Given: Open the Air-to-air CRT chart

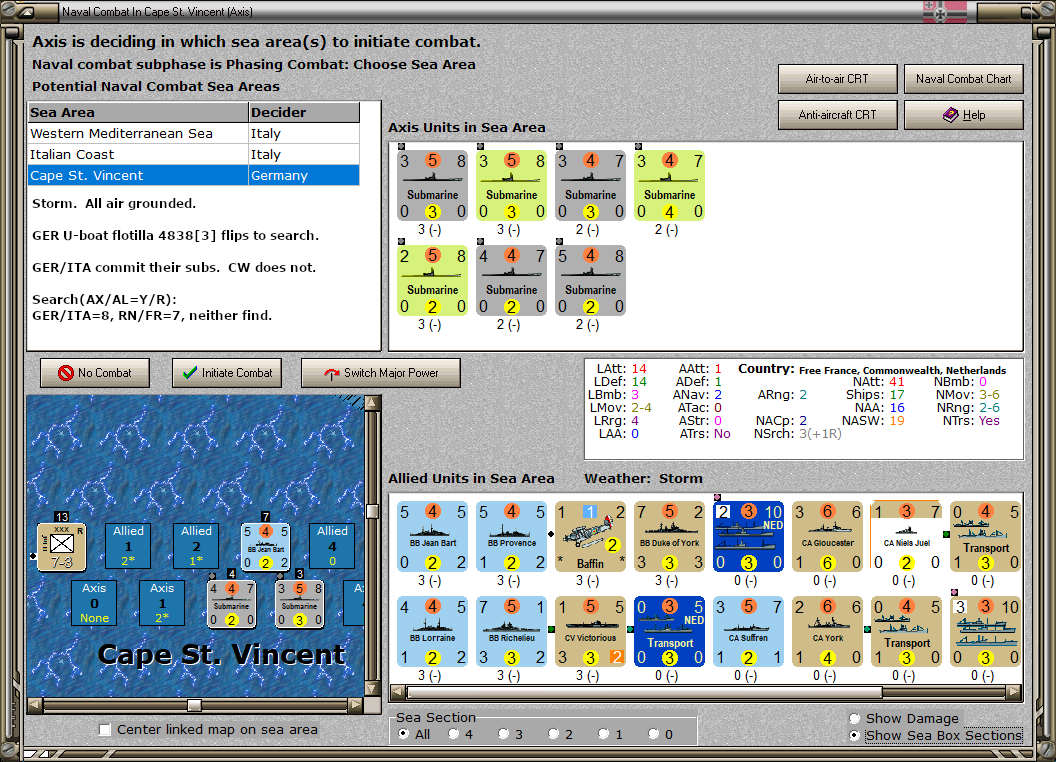Looking at the screenshot, I should click(837, 79).
